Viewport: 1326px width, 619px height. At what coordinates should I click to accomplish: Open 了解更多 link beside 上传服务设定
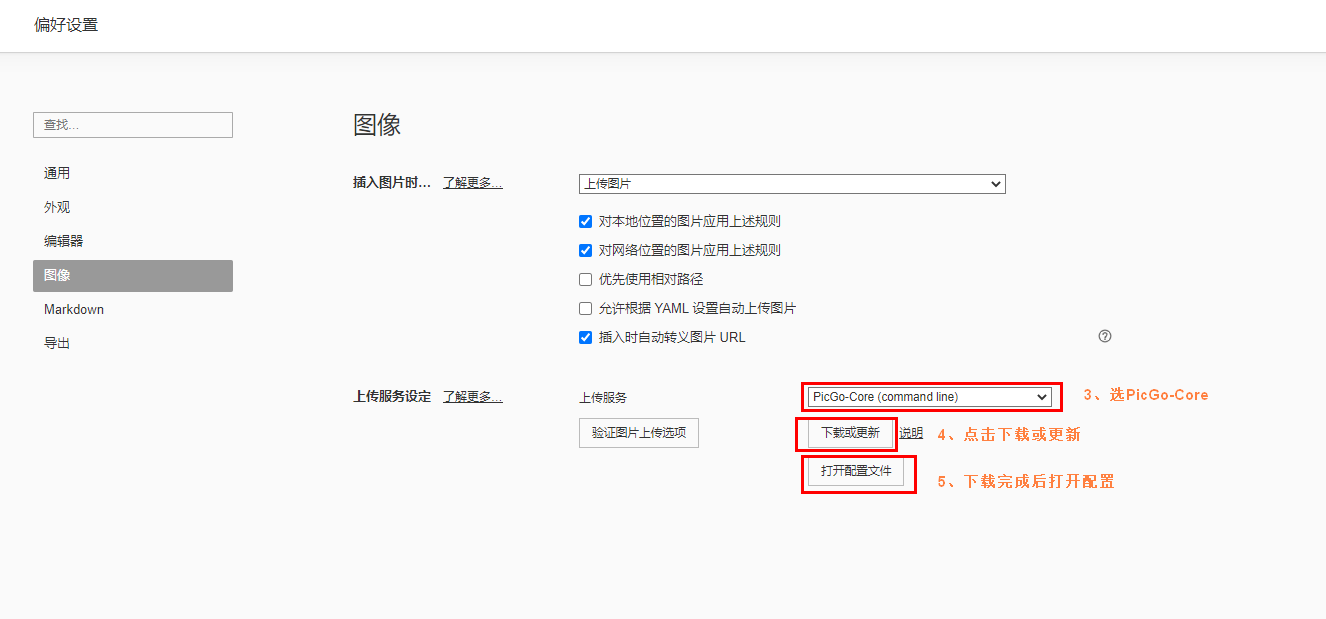coord(473,397)
